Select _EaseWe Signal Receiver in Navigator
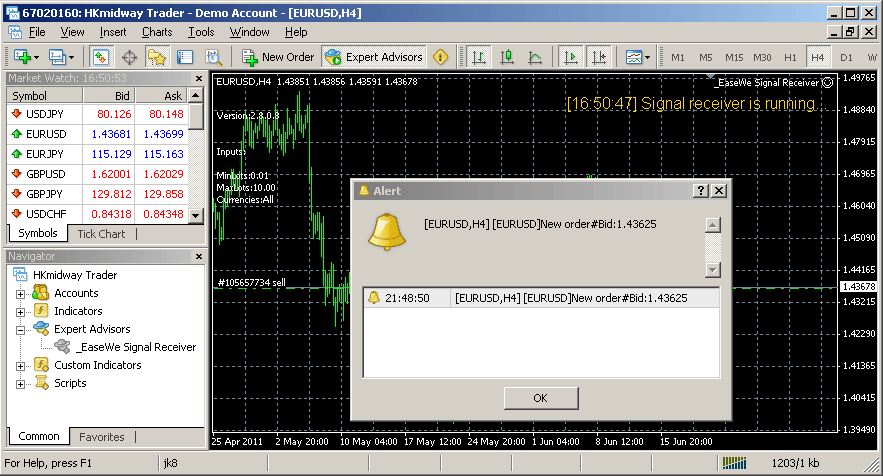 click(x=136, y=347)
